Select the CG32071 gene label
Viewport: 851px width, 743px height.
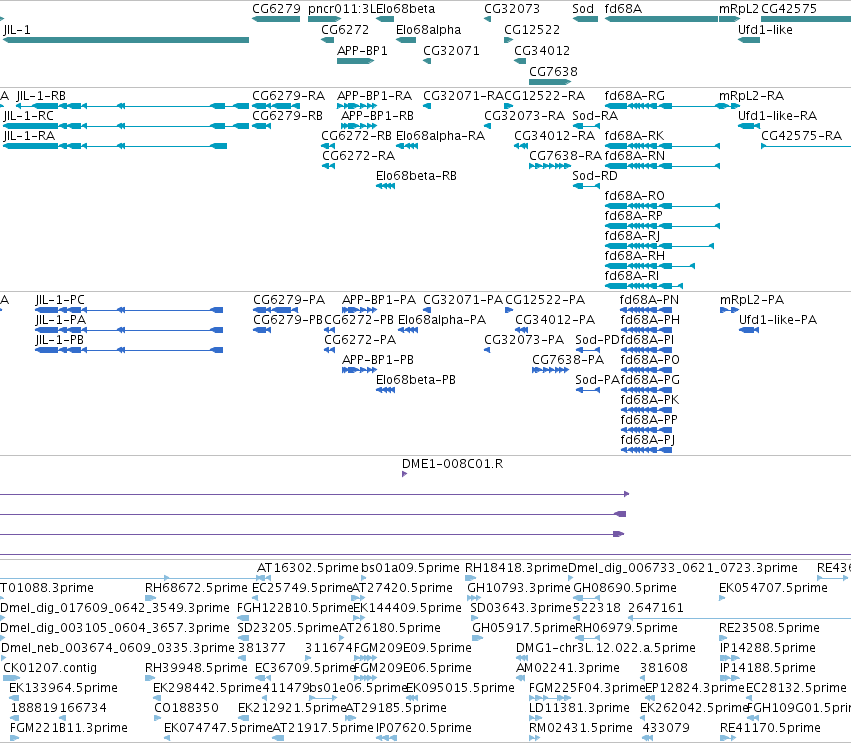pos(452,51)
